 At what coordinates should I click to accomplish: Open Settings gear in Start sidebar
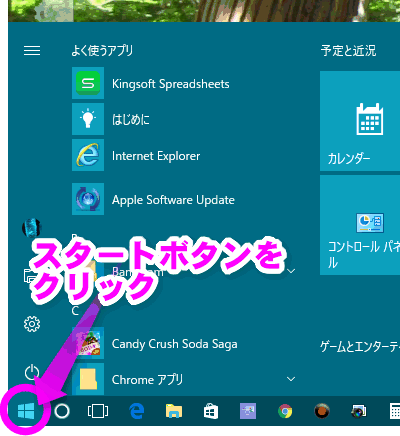(32, 324)
